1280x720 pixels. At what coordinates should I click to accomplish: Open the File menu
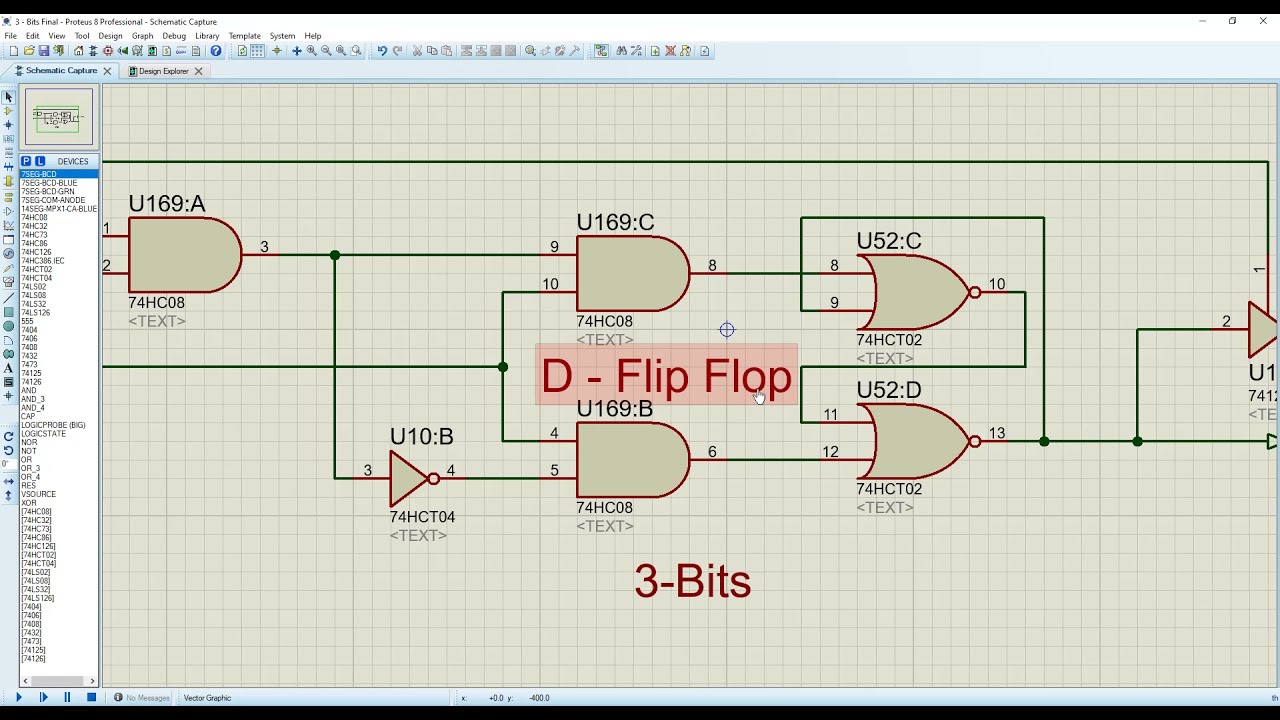pyautogui.click(x=10, y=36)
